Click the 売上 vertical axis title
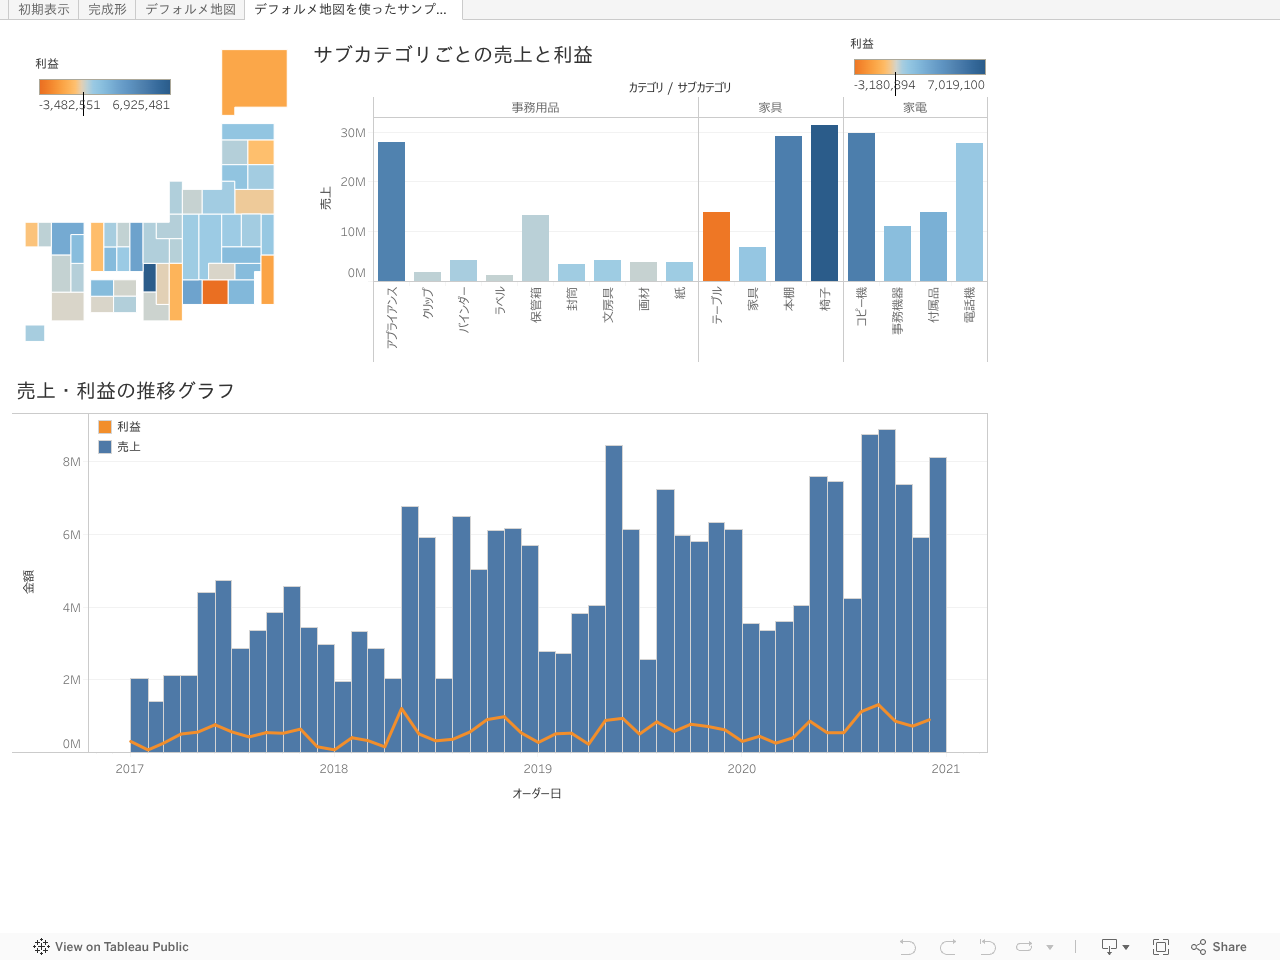The height and width of the screenshot is (960, 1280). pos(326,199)
